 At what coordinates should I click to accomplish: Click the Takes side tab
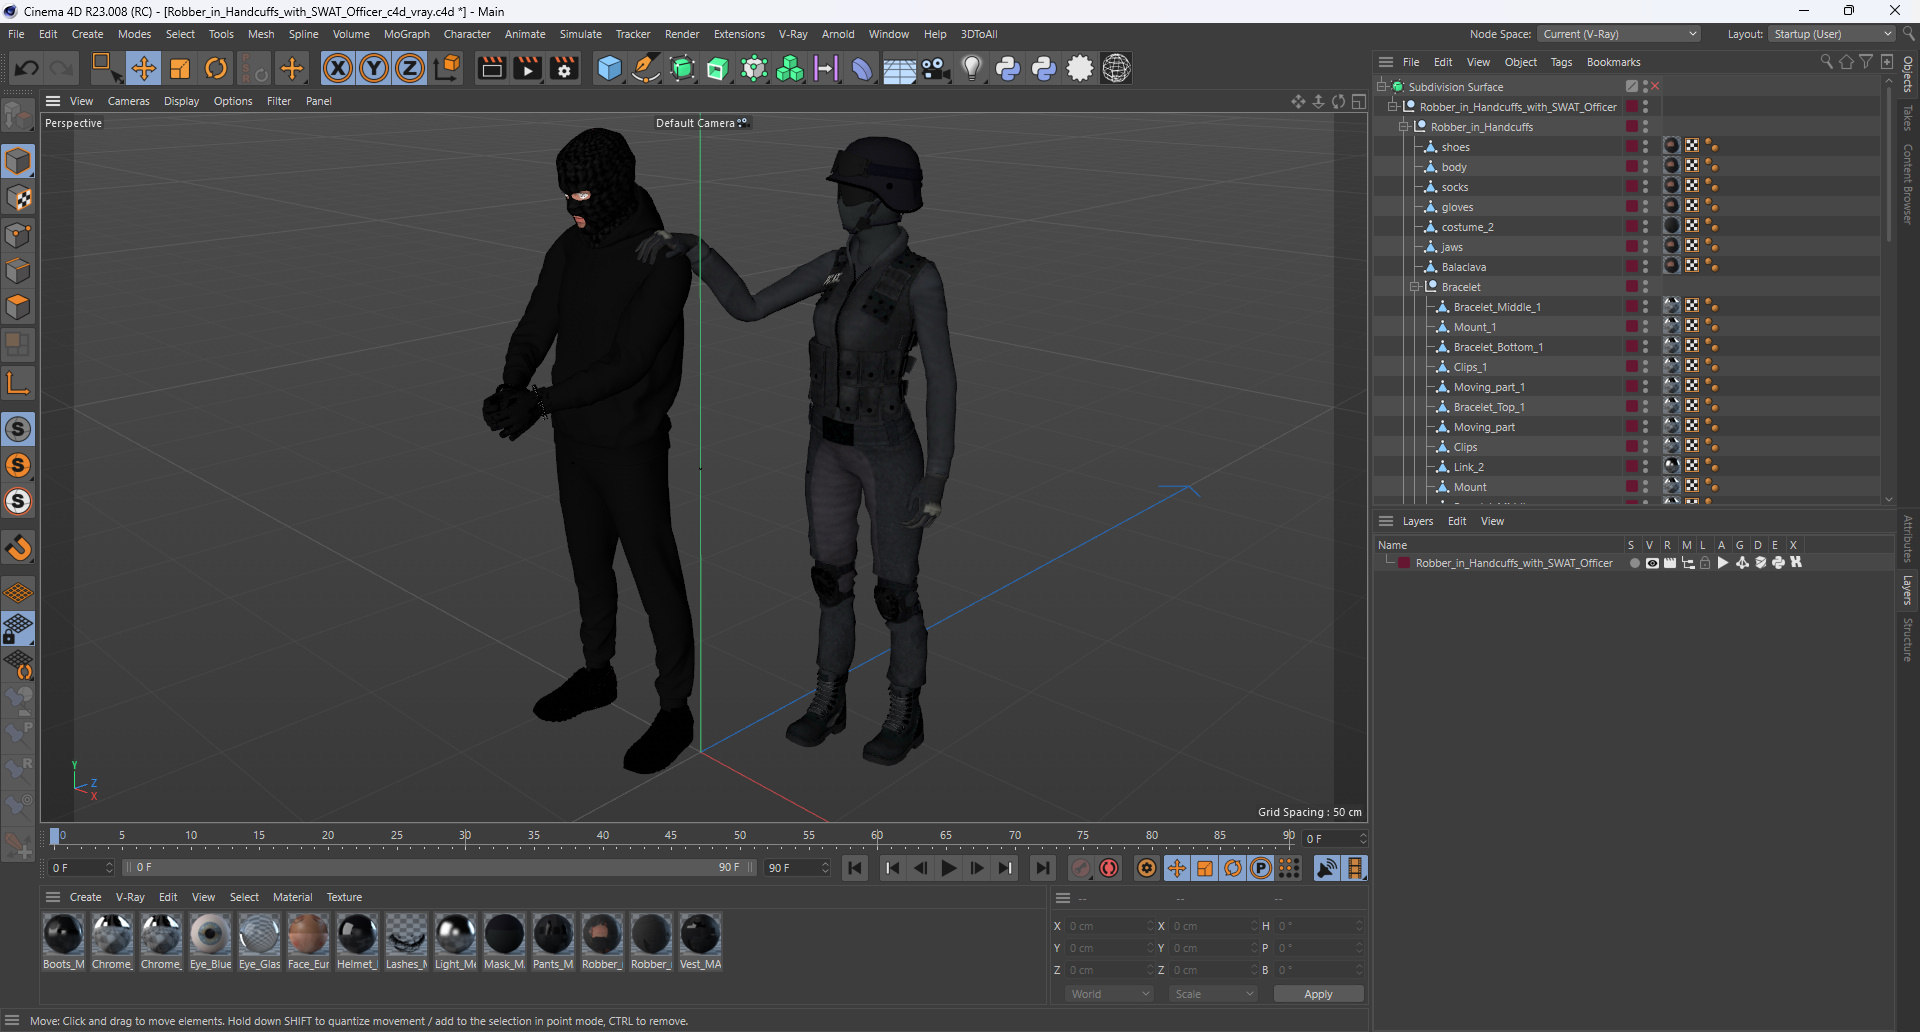coord(1908,118)
